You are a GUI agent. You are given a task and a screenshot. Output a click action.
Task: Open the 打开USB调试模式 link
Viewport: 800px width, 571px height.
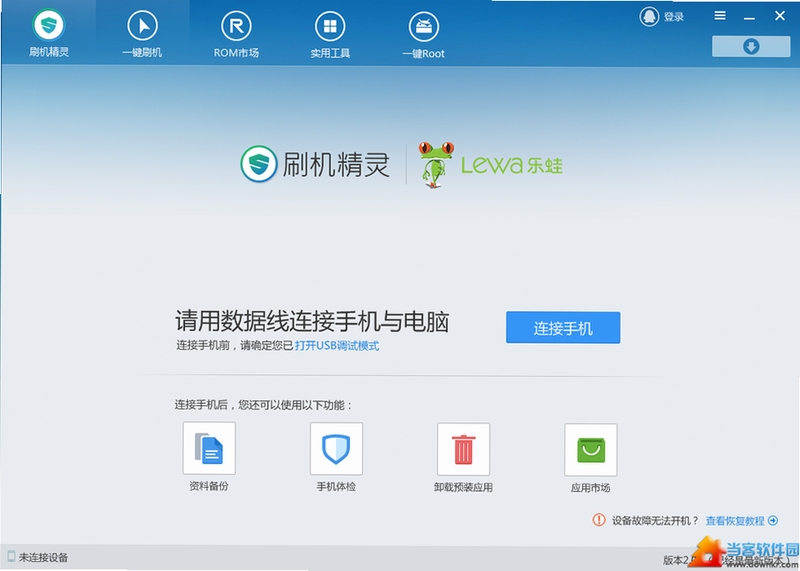point(337,345)
